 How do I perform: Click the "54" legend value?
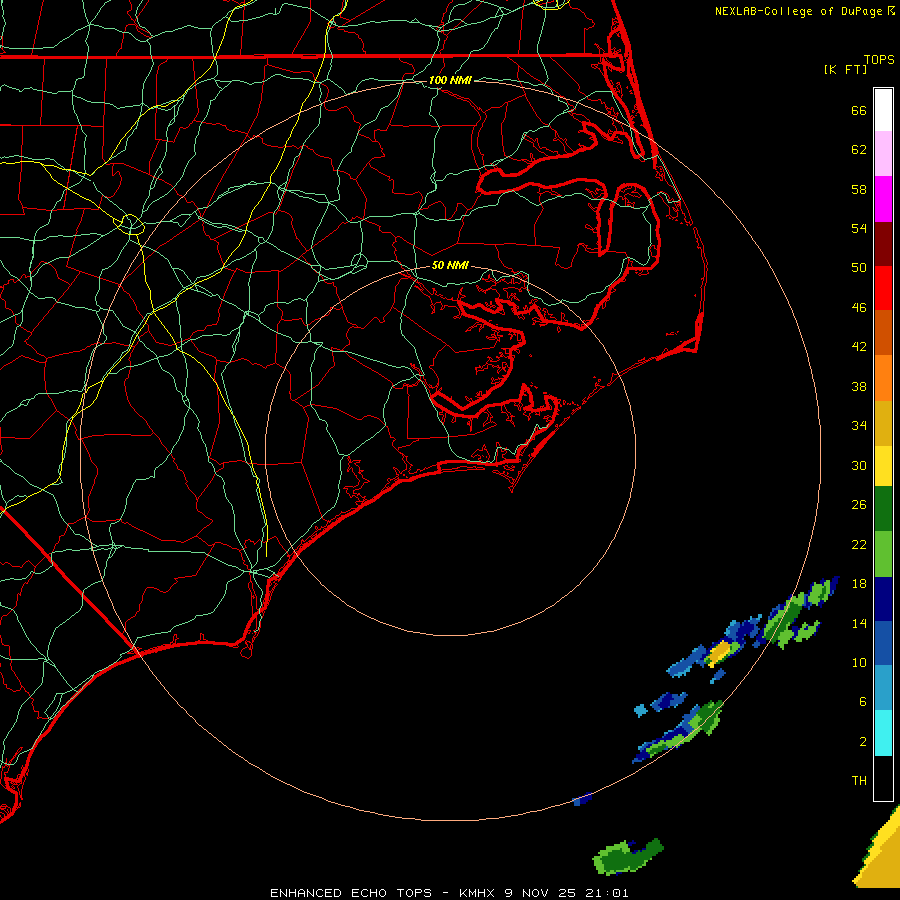(x=859, y=228)
